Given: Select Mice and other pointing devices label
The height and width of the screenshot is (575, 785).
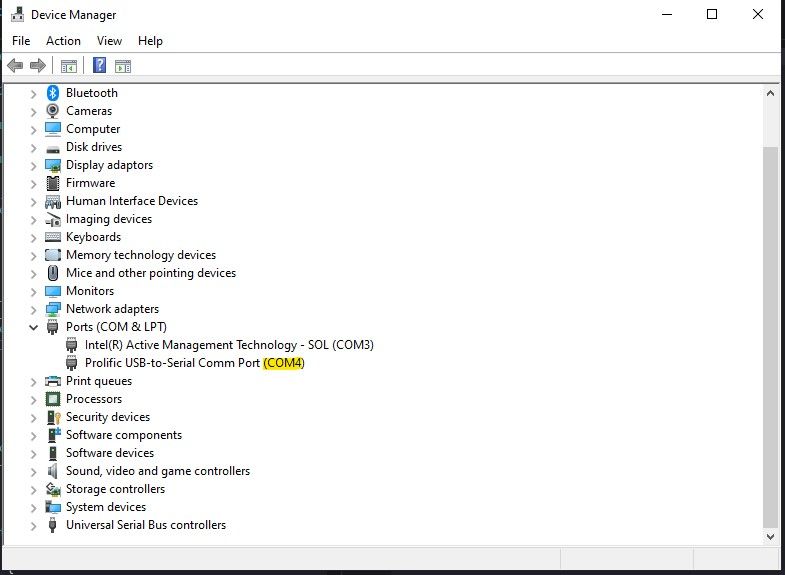Looking at the screenshot, I should (x=151, y=273).
